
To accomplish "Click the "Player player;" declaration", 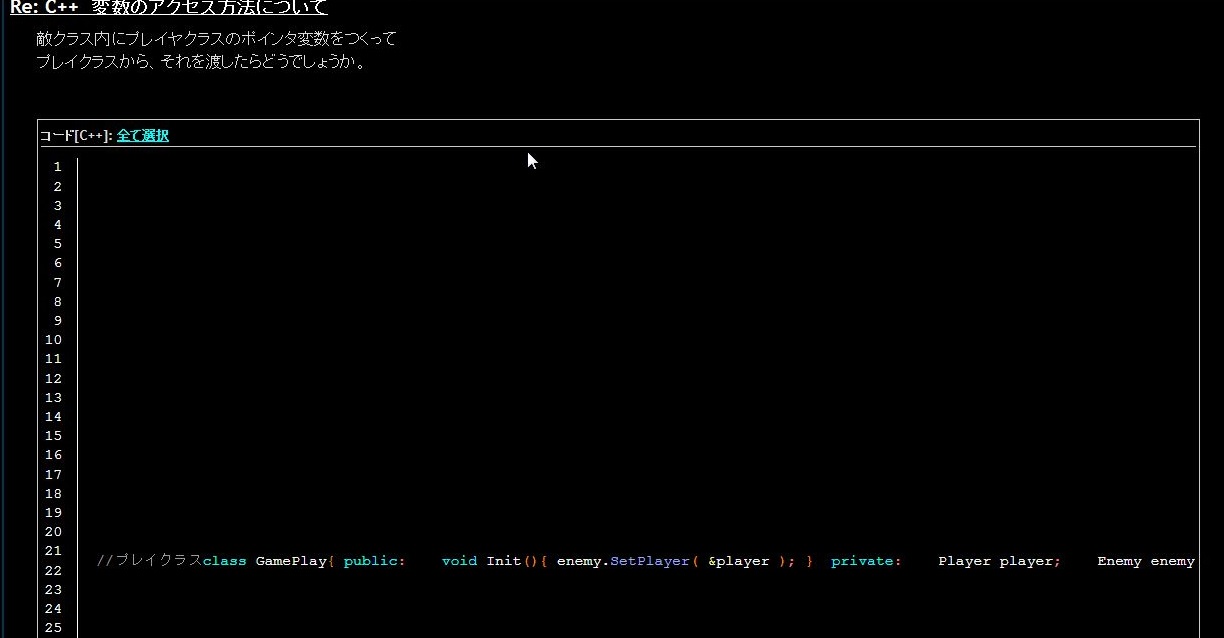I will (x=998, y=561).
